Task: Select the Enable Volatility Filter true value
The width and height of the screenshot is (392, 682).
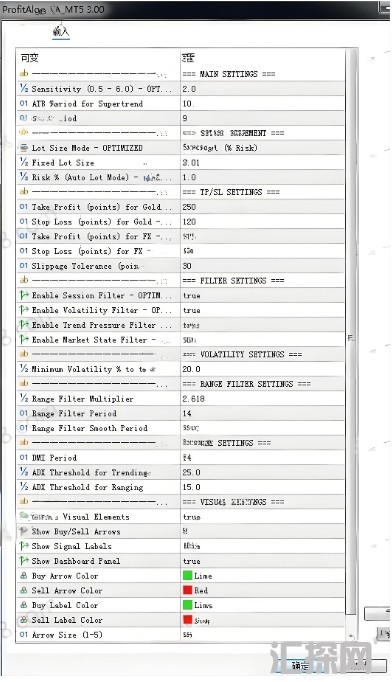Action: coord(191,310)
